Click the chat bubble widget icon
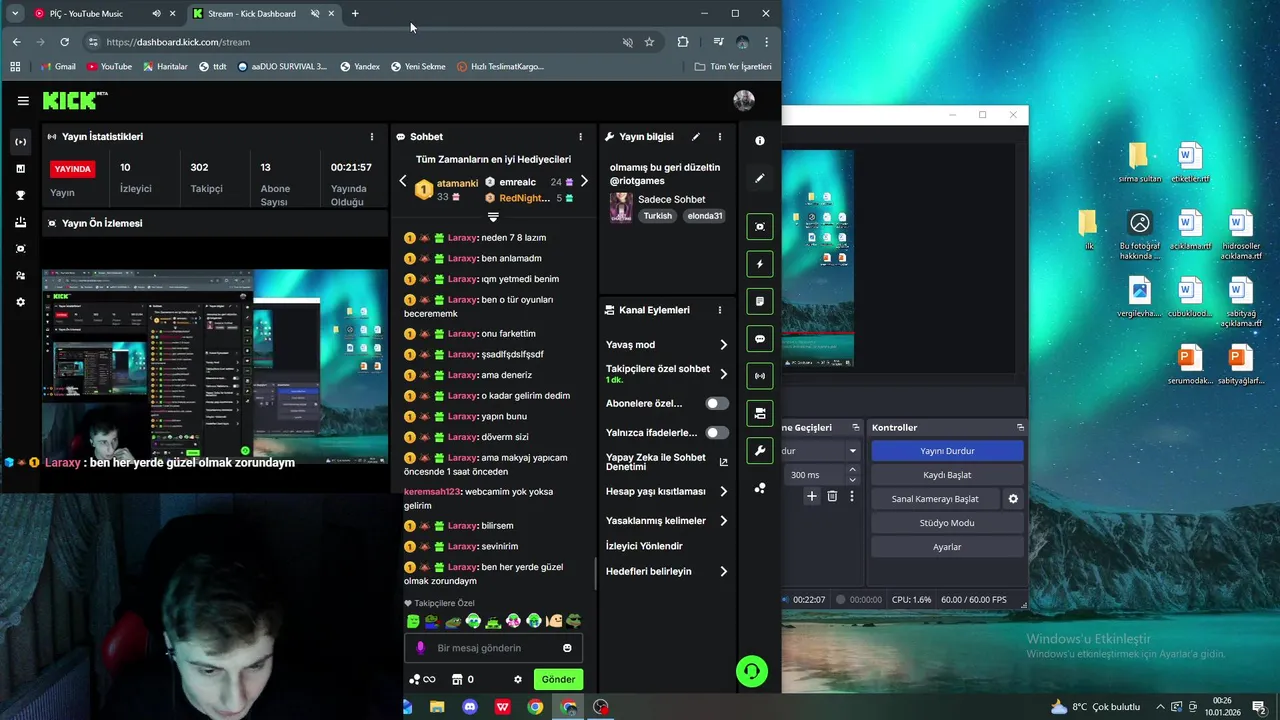This screenshot has width=1280, height=720. pos(760,339)
